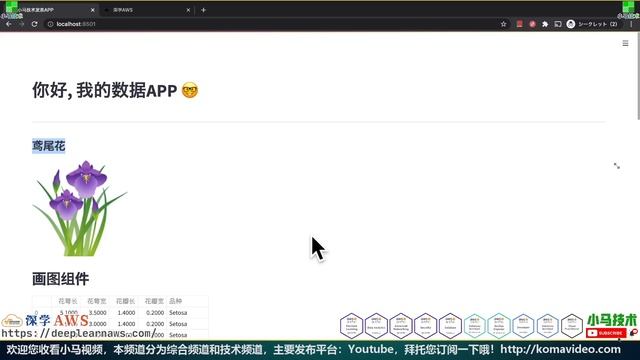
Task: Open a new browser tab
Action: (x=203, y=10)
